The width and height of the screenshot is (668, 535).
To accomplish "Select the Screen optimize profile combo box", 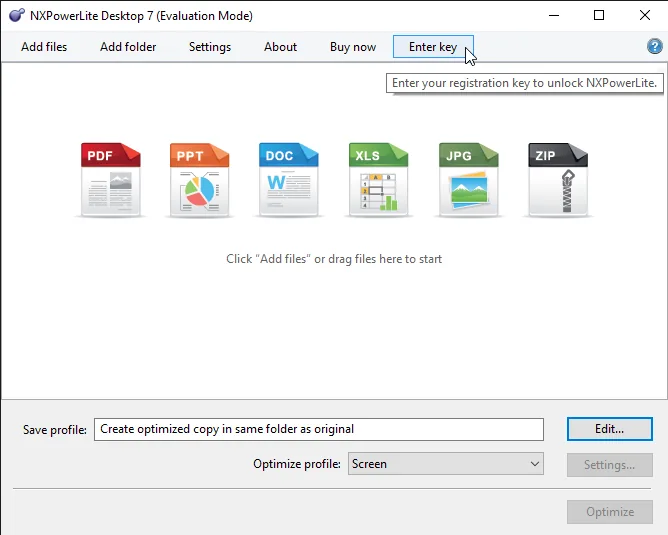I will point(446,464).
